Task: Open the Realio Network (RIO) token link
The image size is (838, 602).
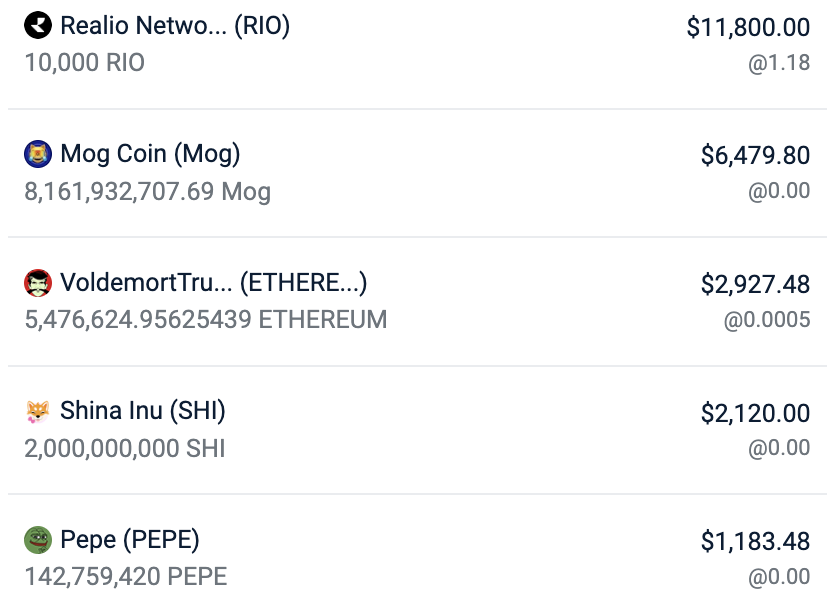Action: click(175, 26)
